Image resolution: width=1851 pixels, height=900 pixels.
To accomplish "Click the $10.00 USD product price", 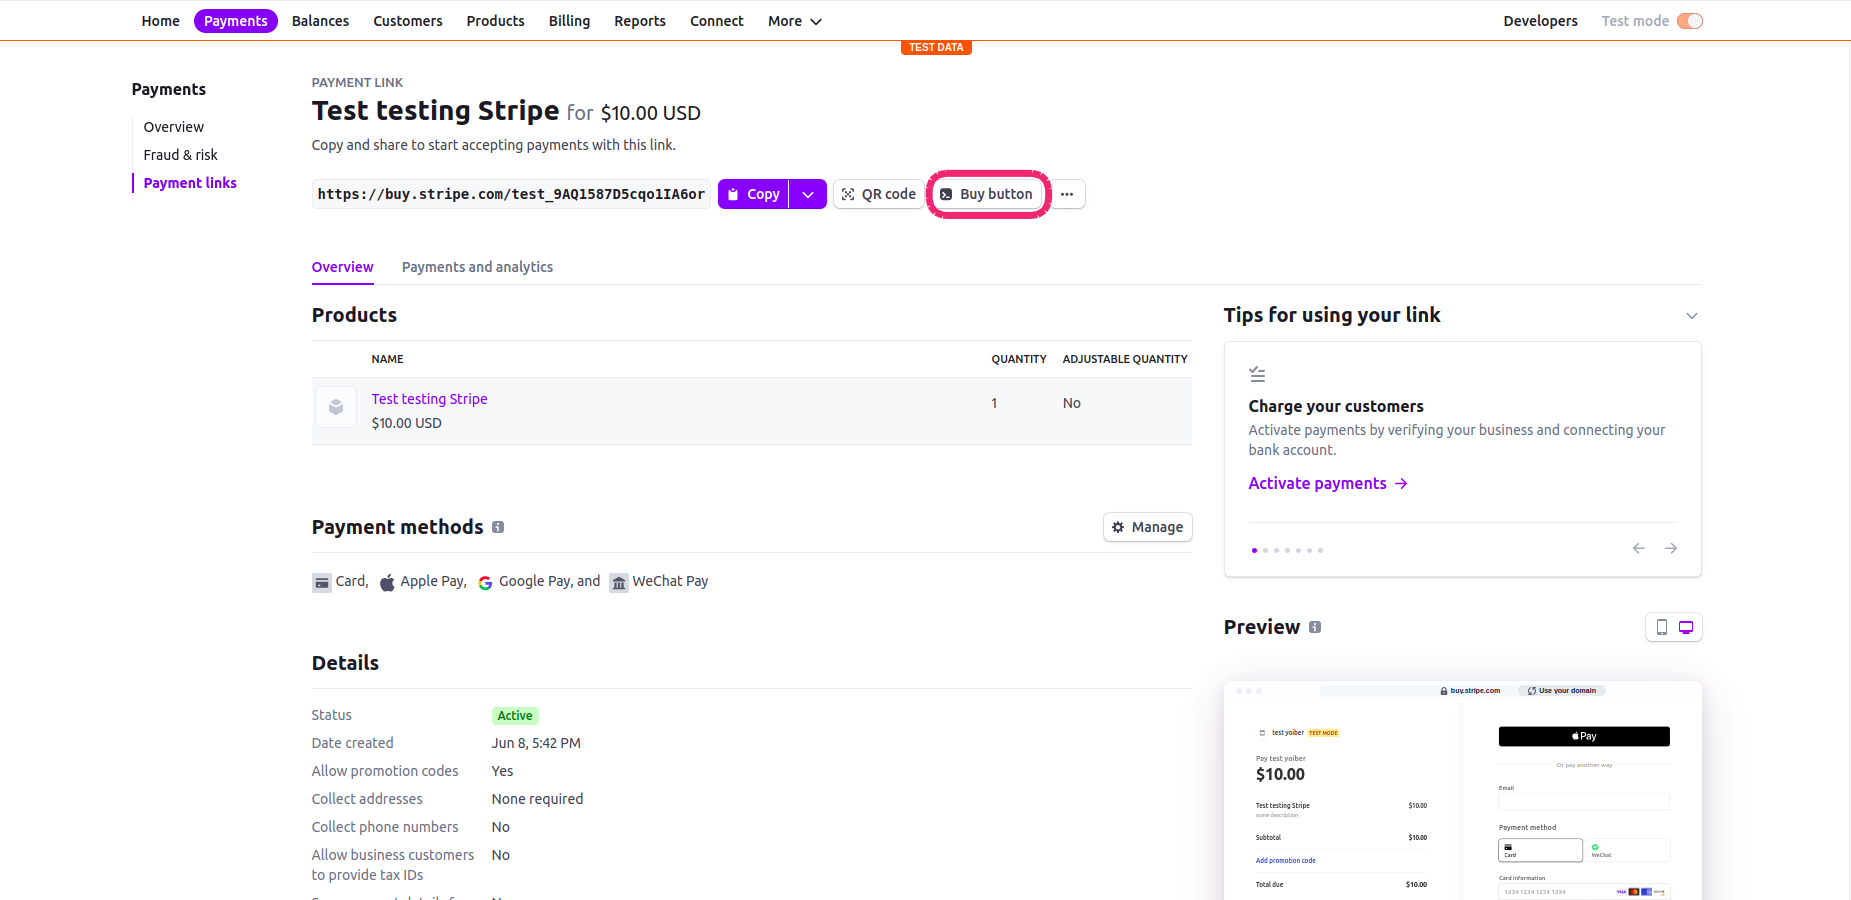I will coord(406,423).
